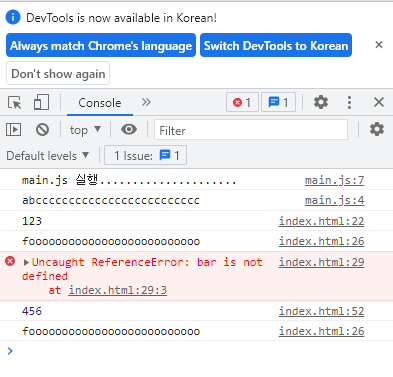The width and height of the screenshot is (393, 377).
Task: Click Switch DevTools to Korean
Action: pos(276,45)
